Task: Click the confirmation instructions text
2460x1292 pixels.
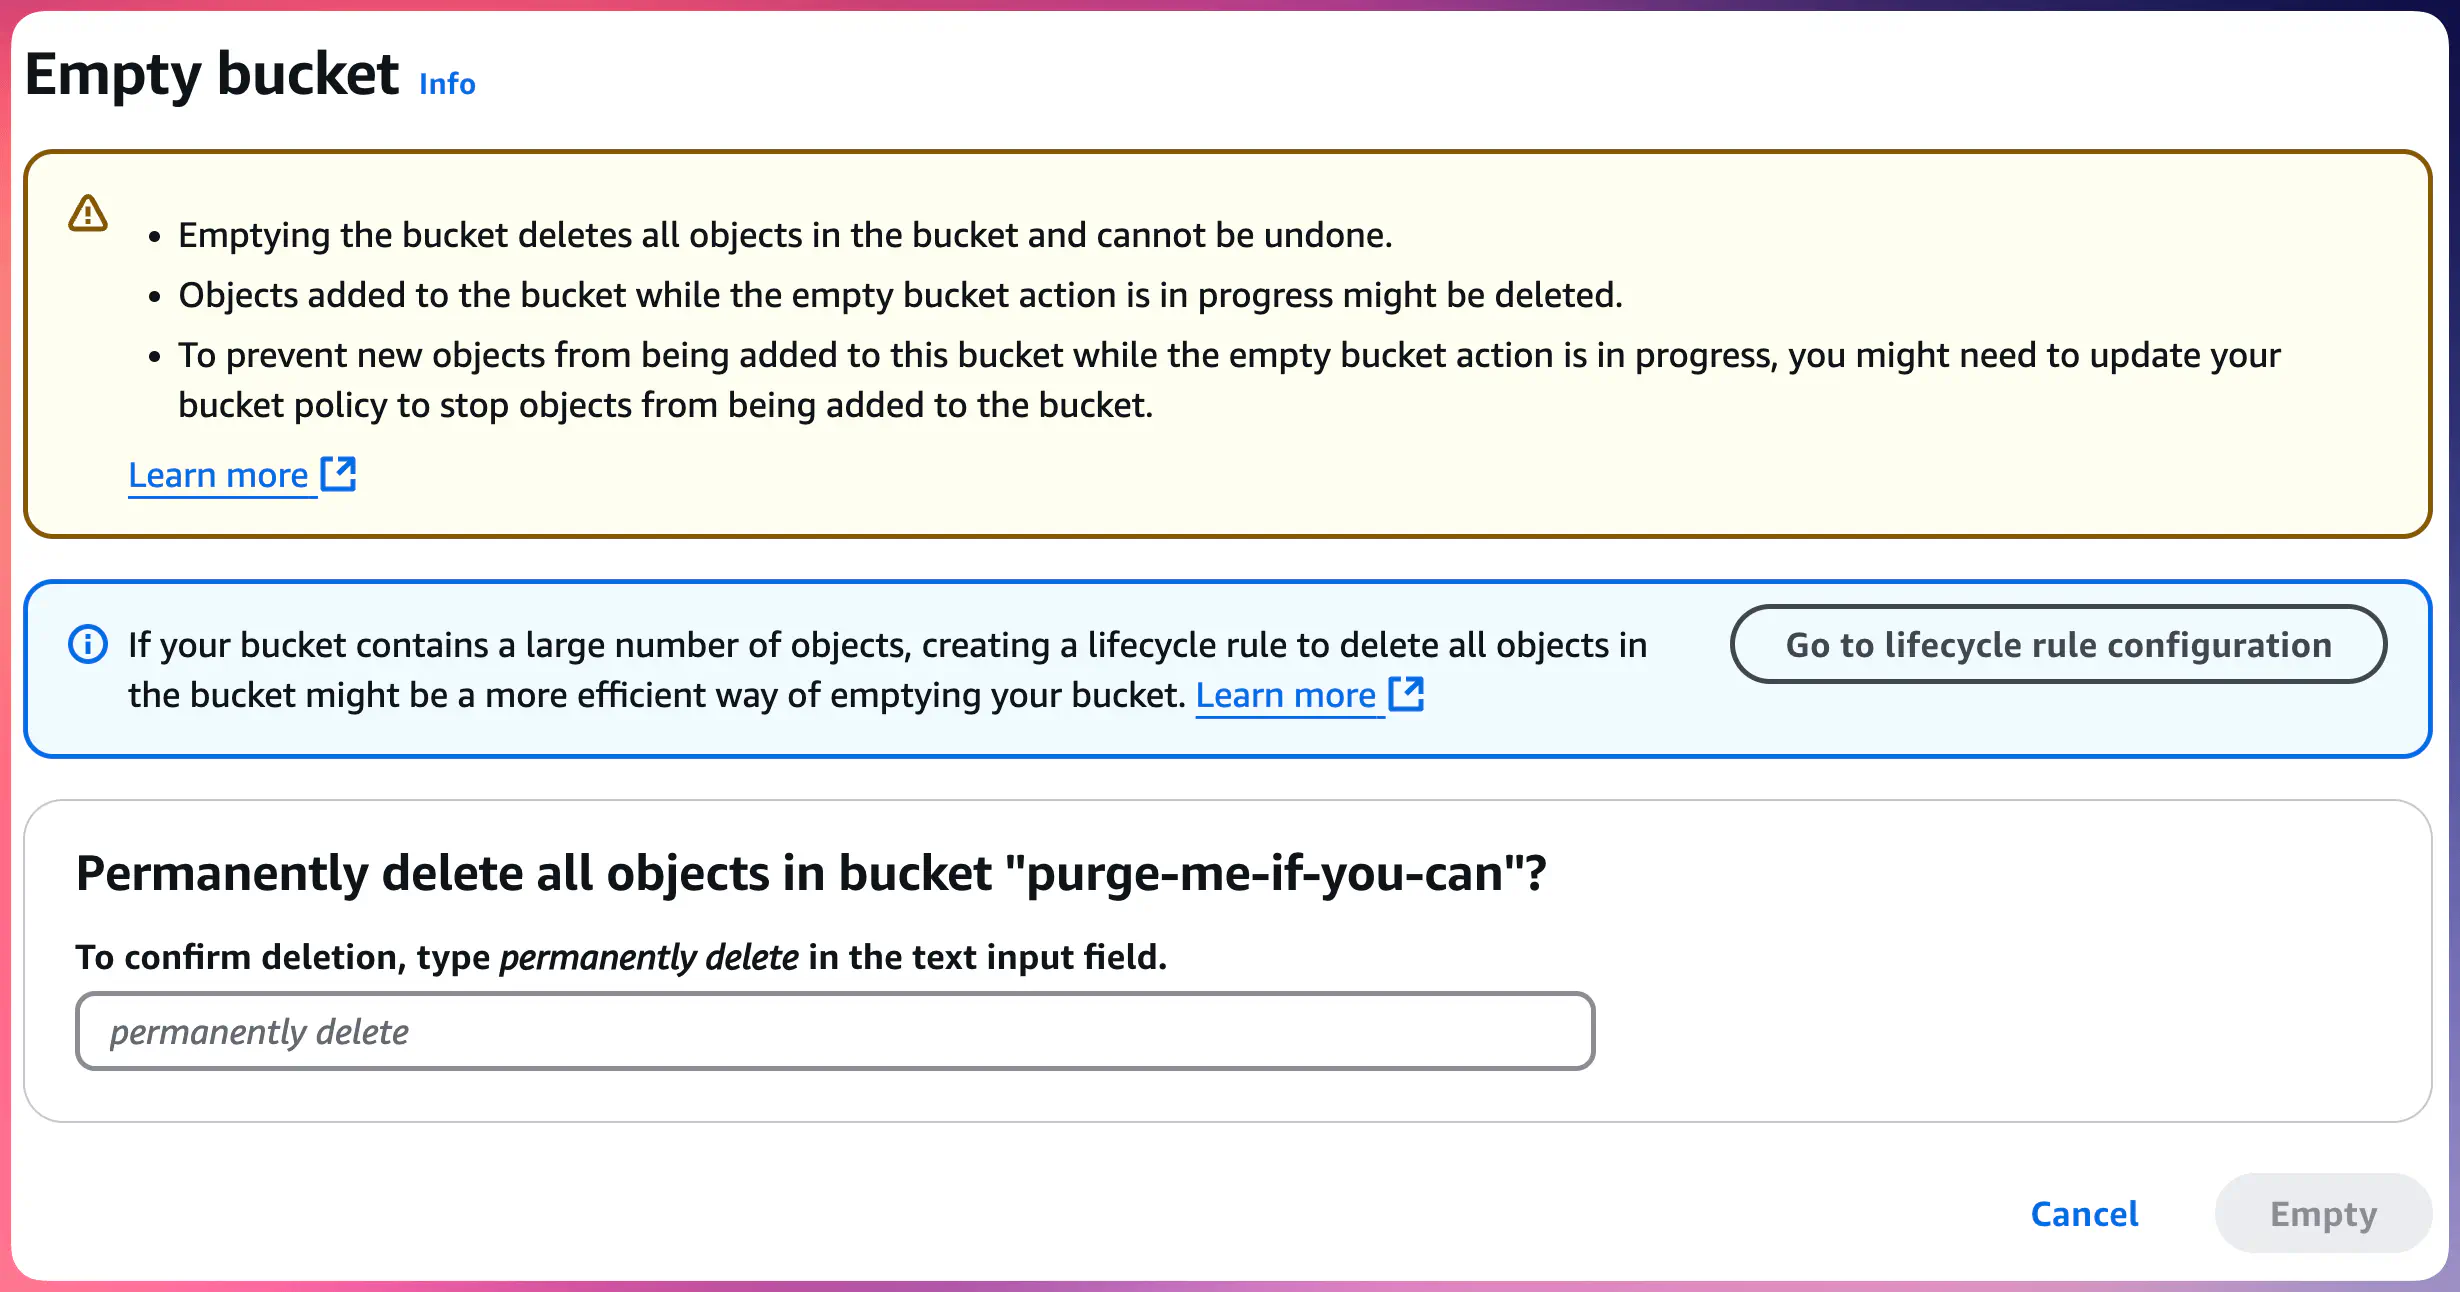Action: 622,957
